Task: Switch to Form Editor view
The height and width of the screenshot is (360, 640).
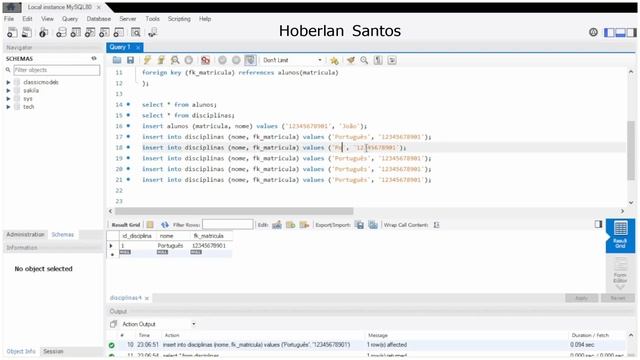Action: click(x=620, y=271)
